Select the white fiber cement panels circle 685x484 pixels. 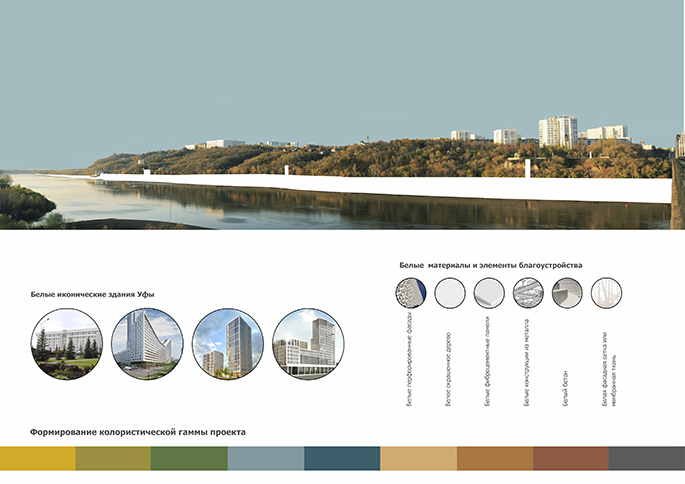489,293
